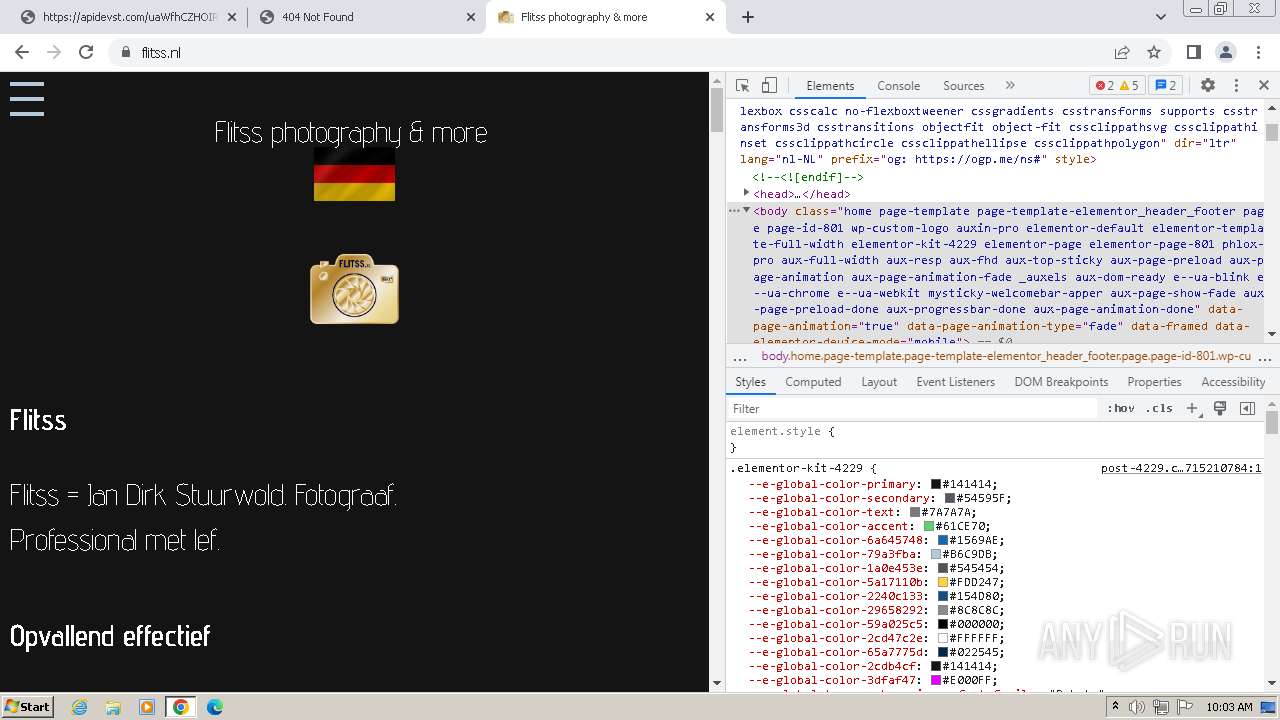Toggle the :hov element state panel
Image resolution: width=1280 pixels, height=720 pixels.
pos(1120,409)
